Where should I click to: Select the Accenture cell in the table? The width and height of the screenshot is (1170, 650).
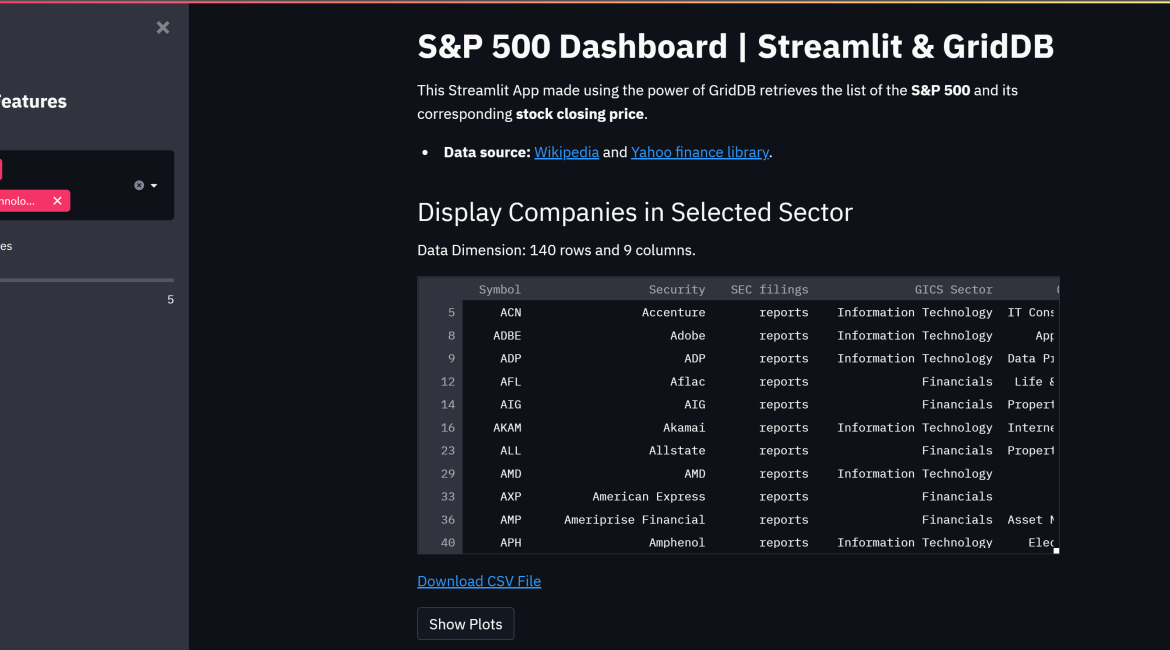673,312
